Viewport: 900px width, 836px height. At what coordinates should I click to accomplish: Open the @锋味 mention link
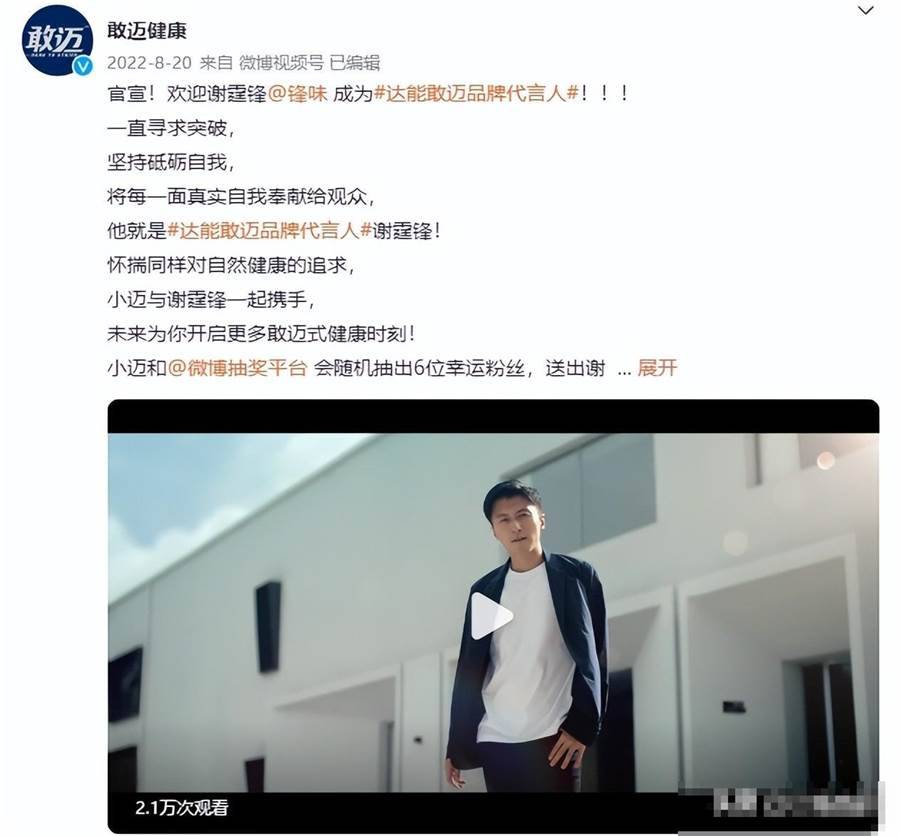click(x=297, y=94)
